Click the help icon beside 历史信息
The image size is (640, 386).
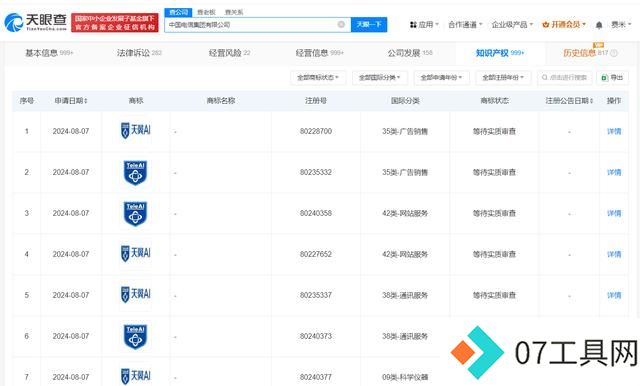[x=614, y=53]
